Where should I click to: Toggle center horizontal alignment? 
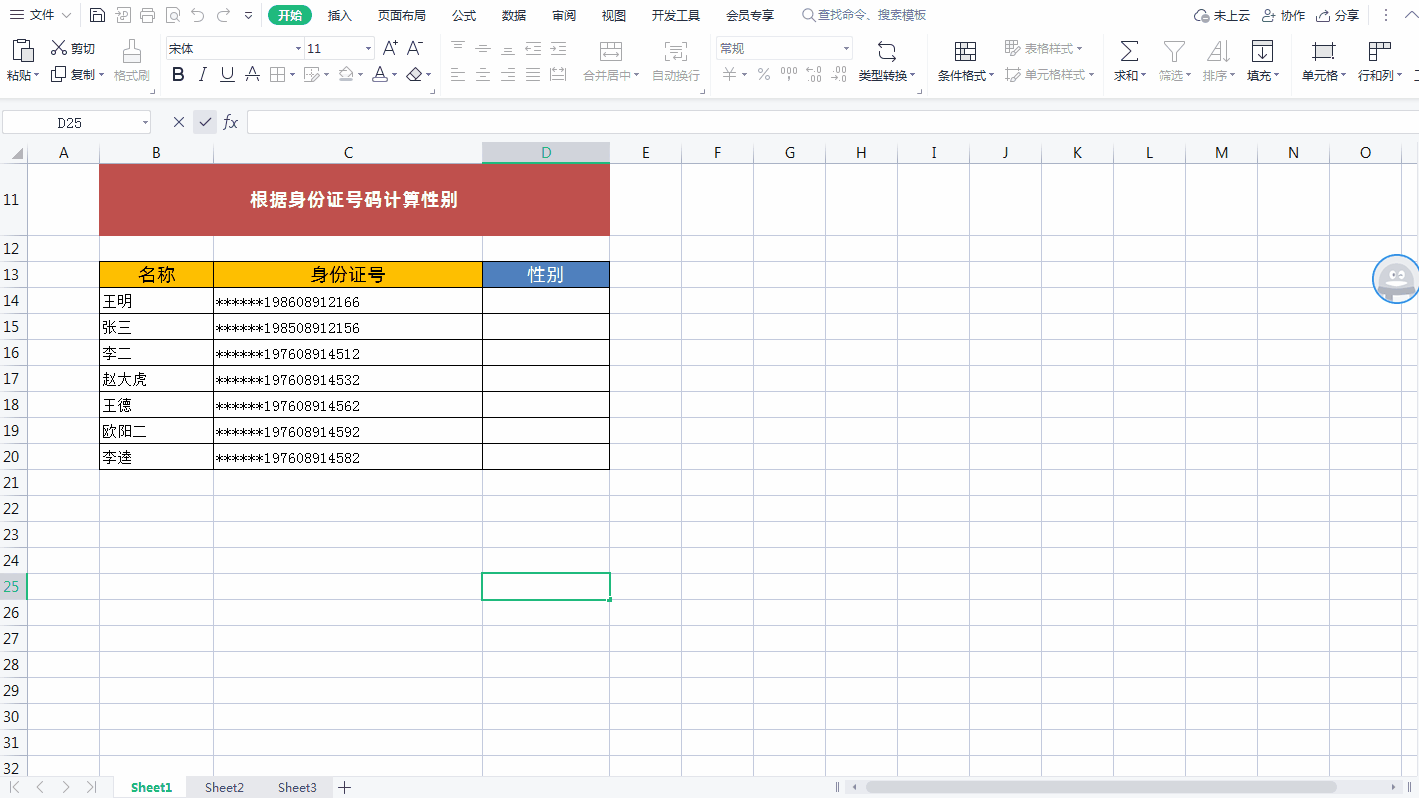[x=483, y=74]
